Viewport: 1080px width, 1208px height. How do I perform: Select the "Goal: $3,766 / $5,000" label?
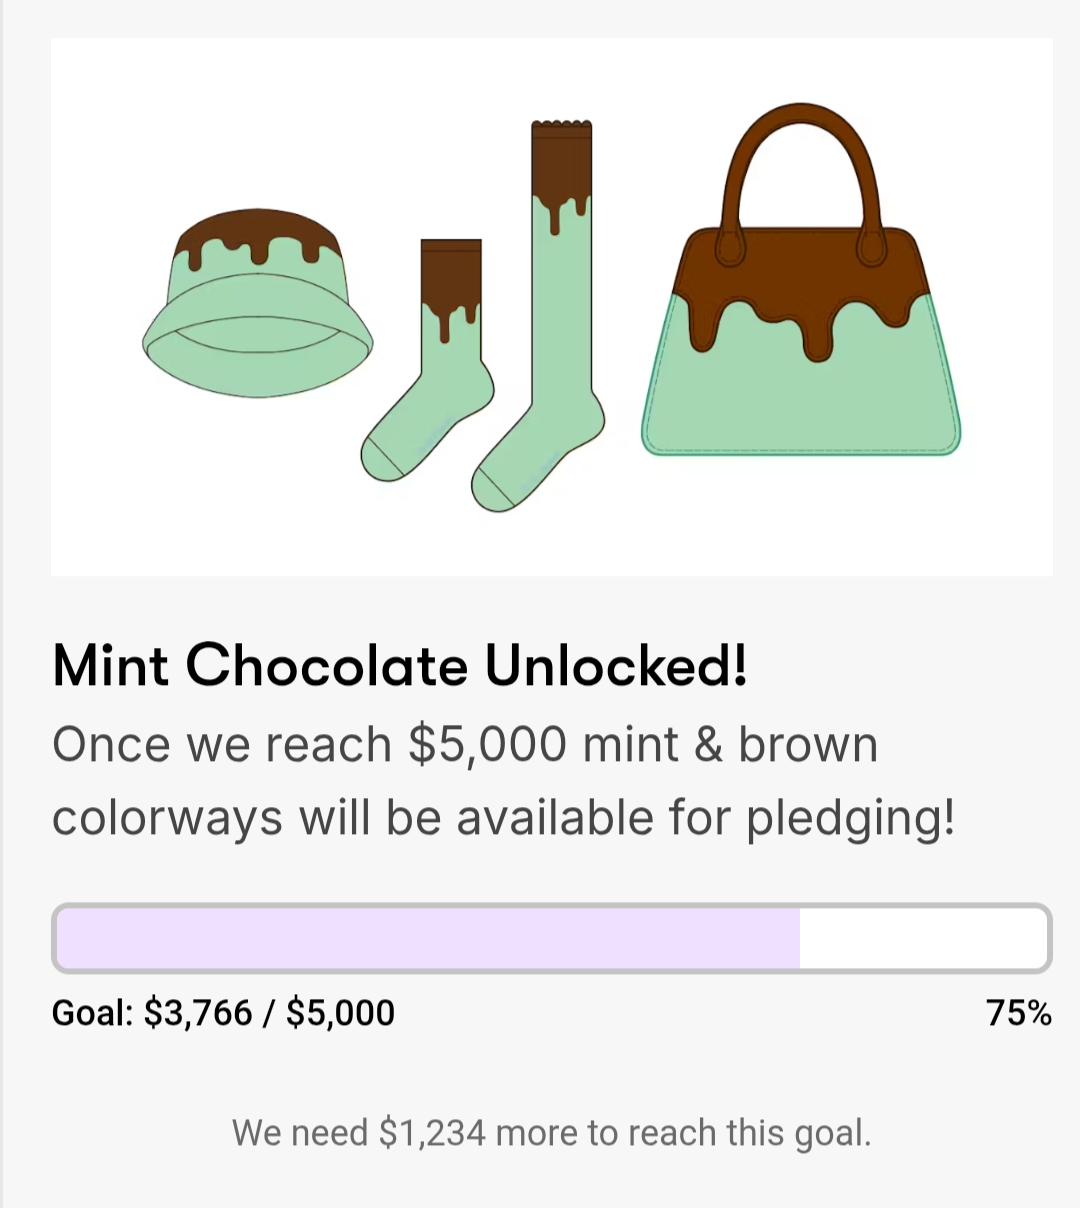224,1013
